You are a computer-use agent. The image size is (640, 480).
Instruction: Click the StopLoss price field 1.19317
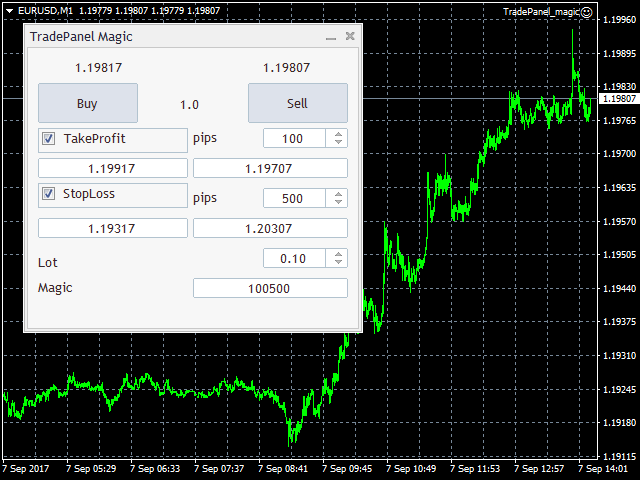click(x=112, y=228)
